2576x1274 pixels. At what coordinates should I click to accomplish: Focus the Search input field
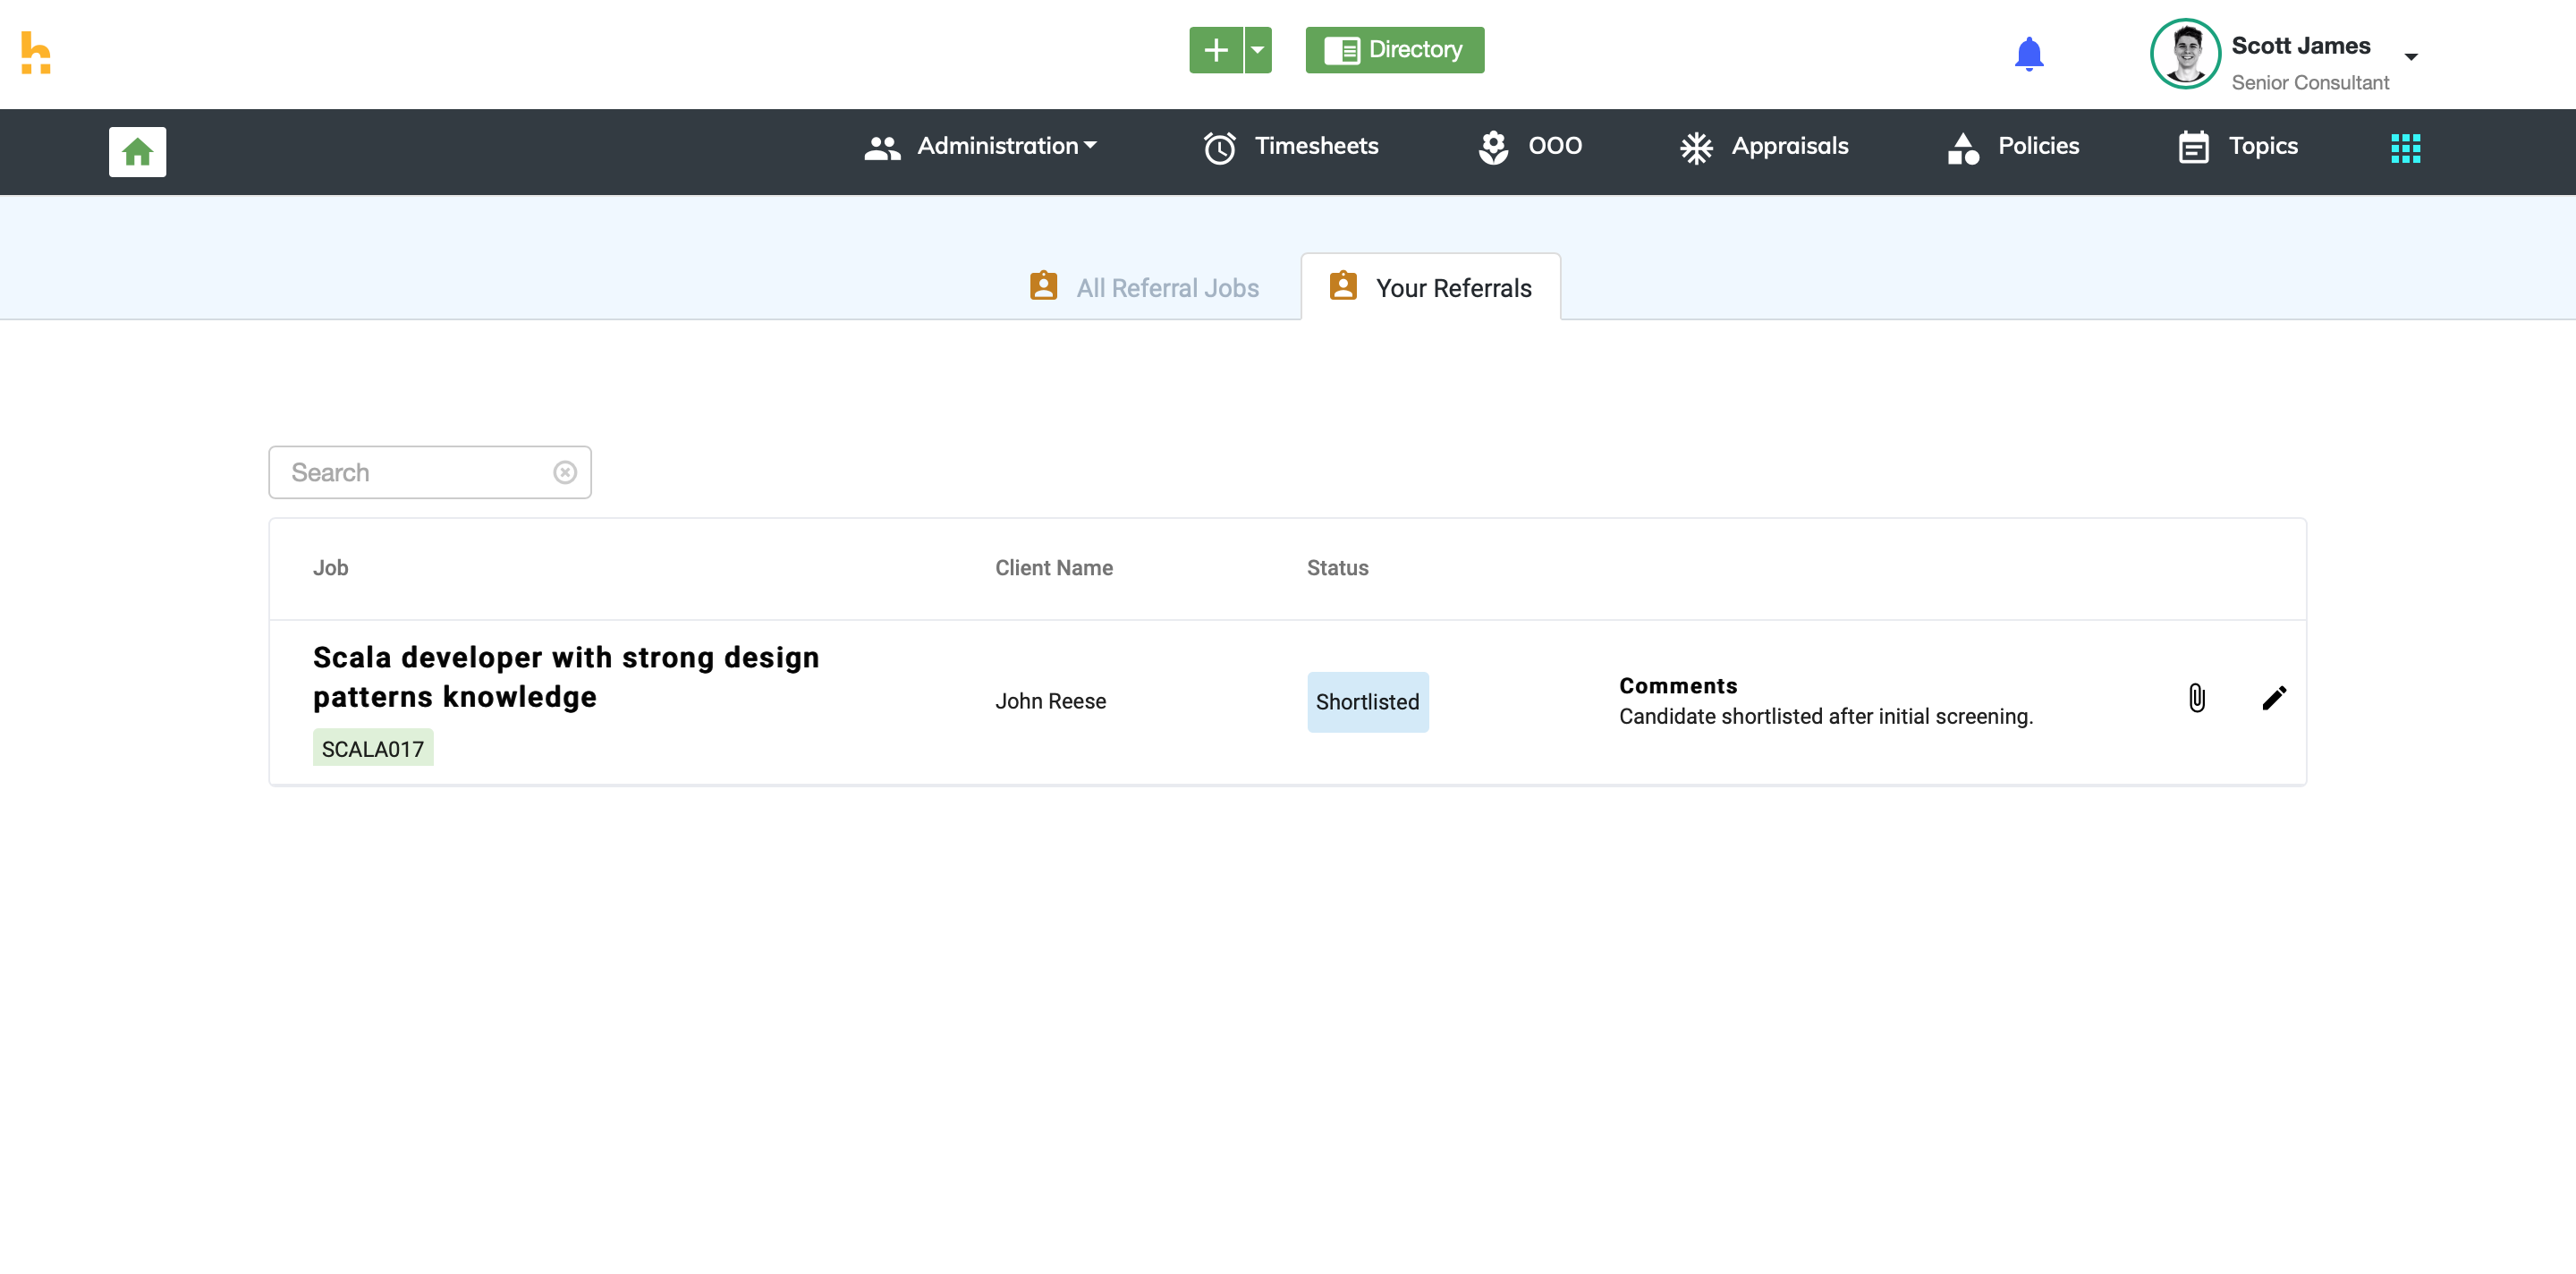tap(429, 472)
